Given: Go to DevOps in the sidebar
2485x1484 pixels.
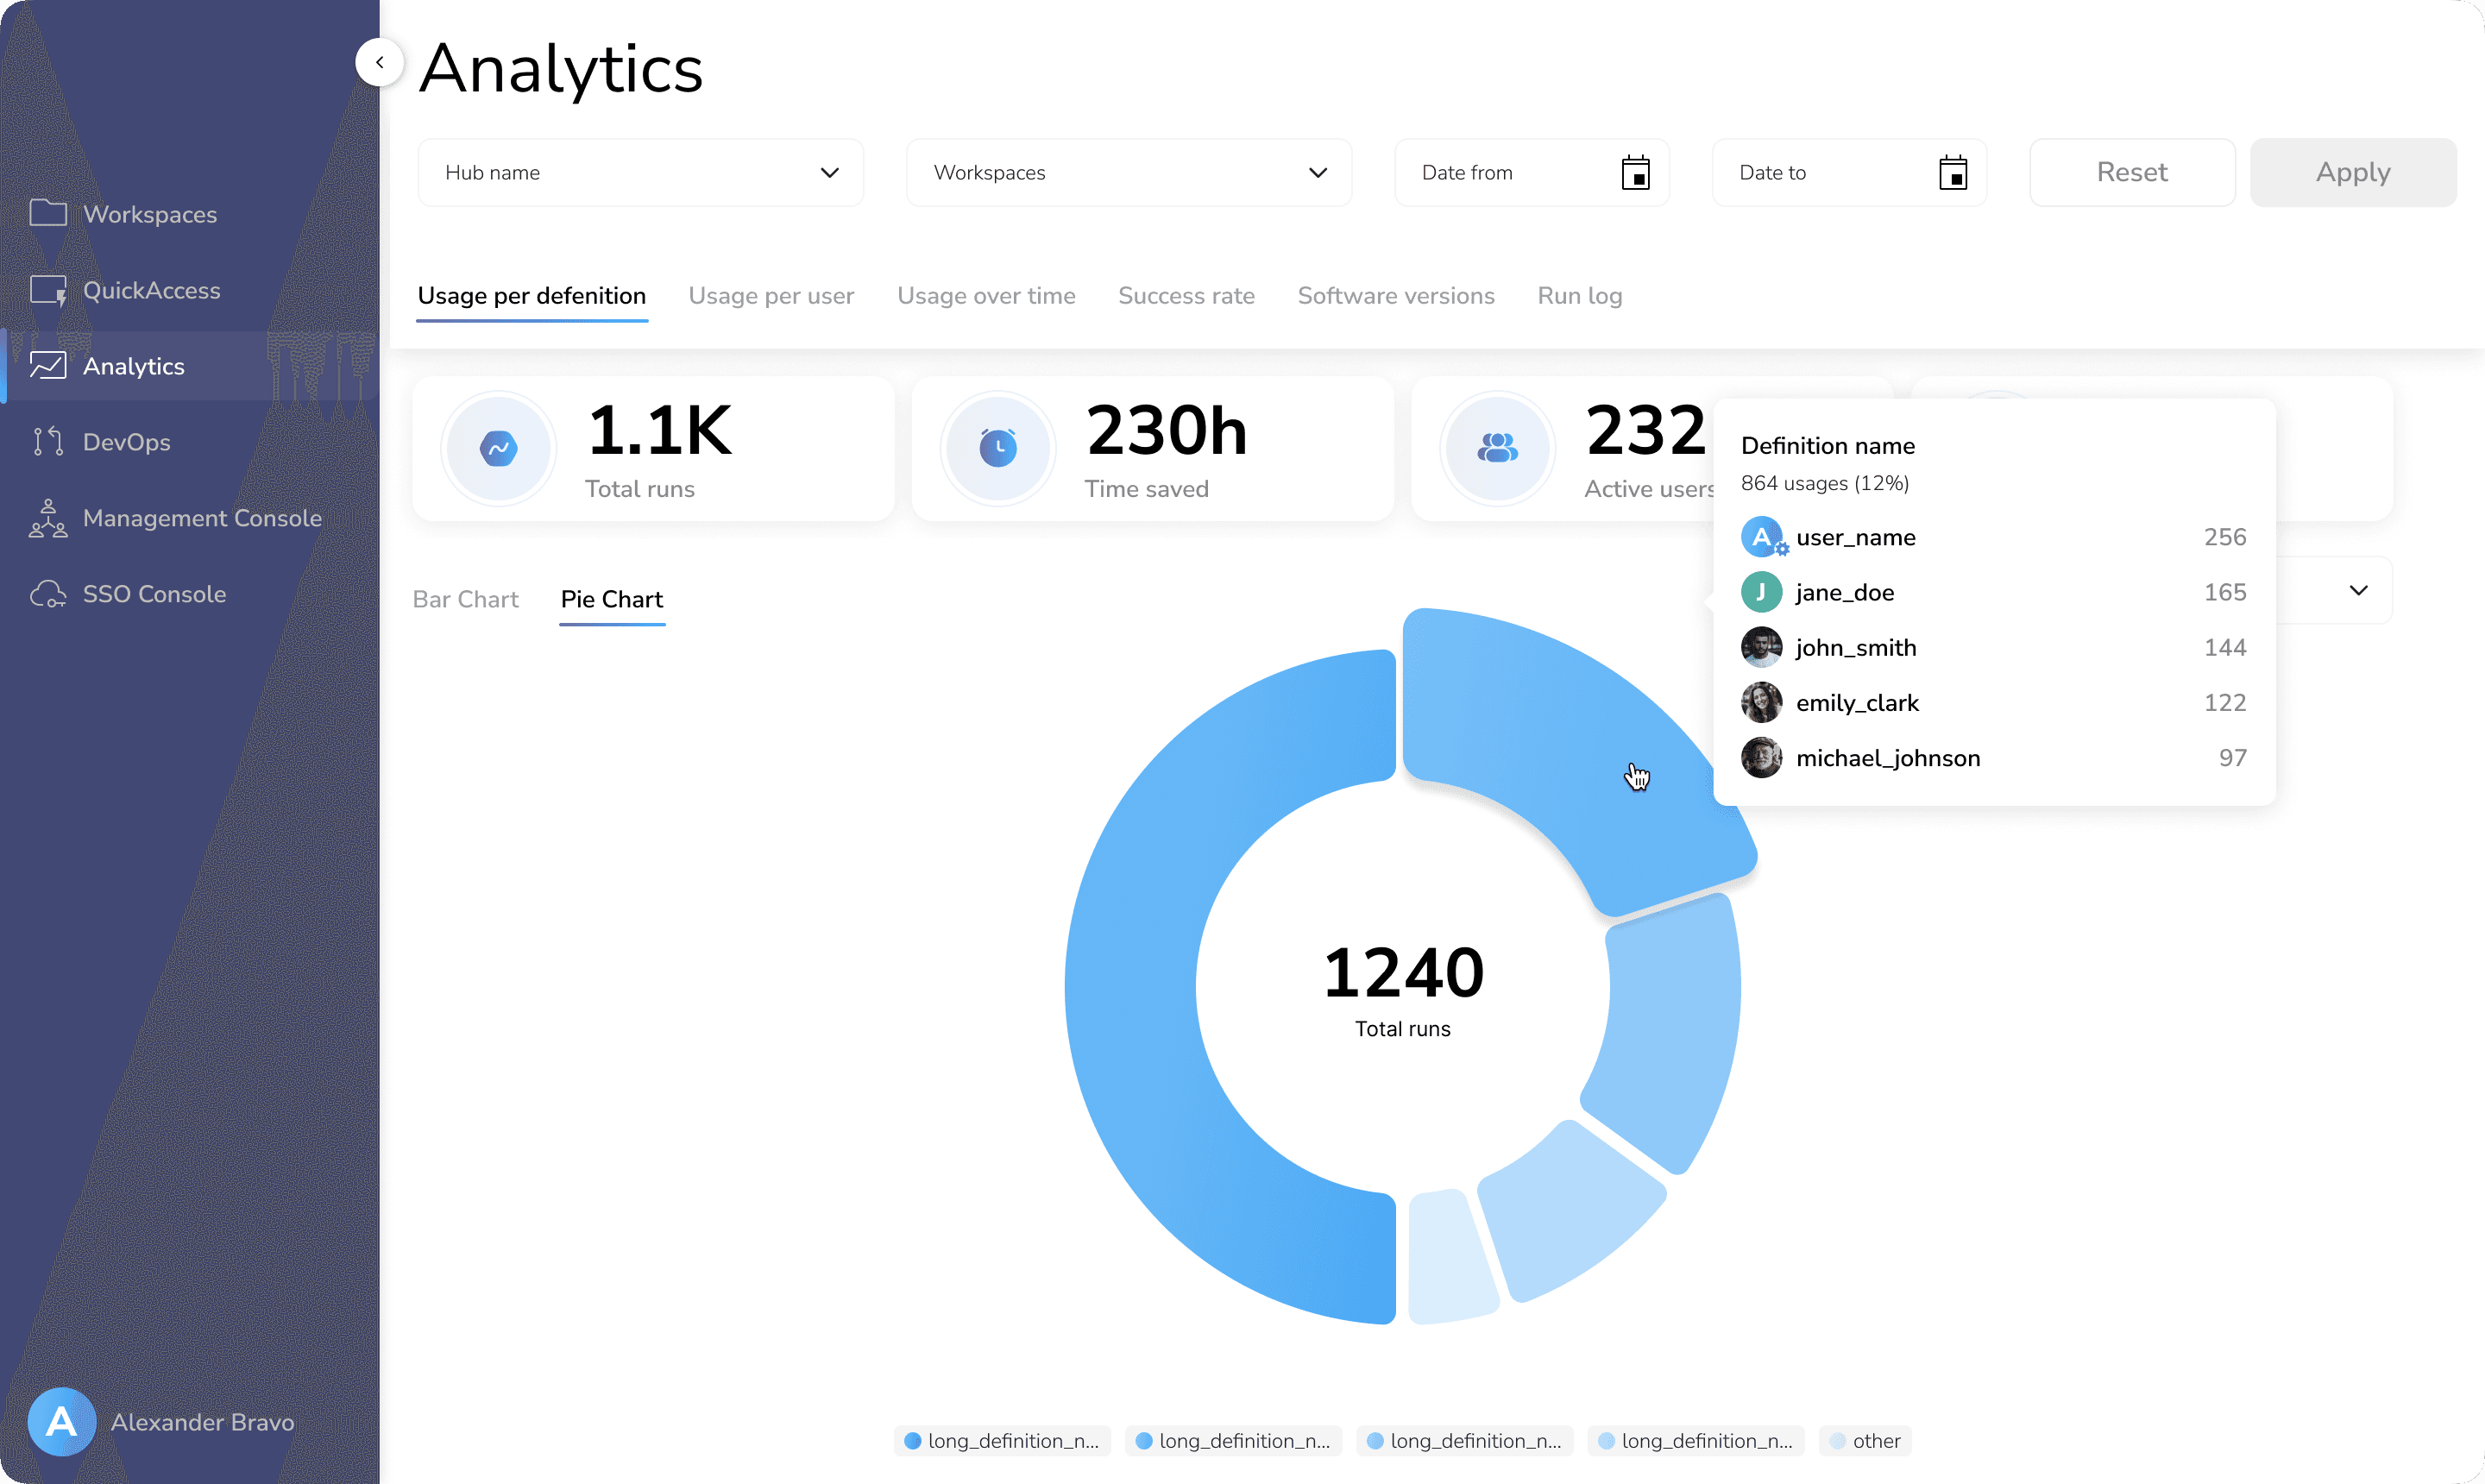Looking at the screenshot, I should point(126,442).
